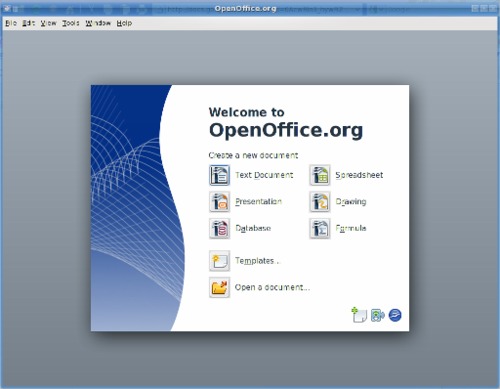The width and height of the screenshot is (500, 389).
Task: Open the Edit menu
Action: point(28,23)
